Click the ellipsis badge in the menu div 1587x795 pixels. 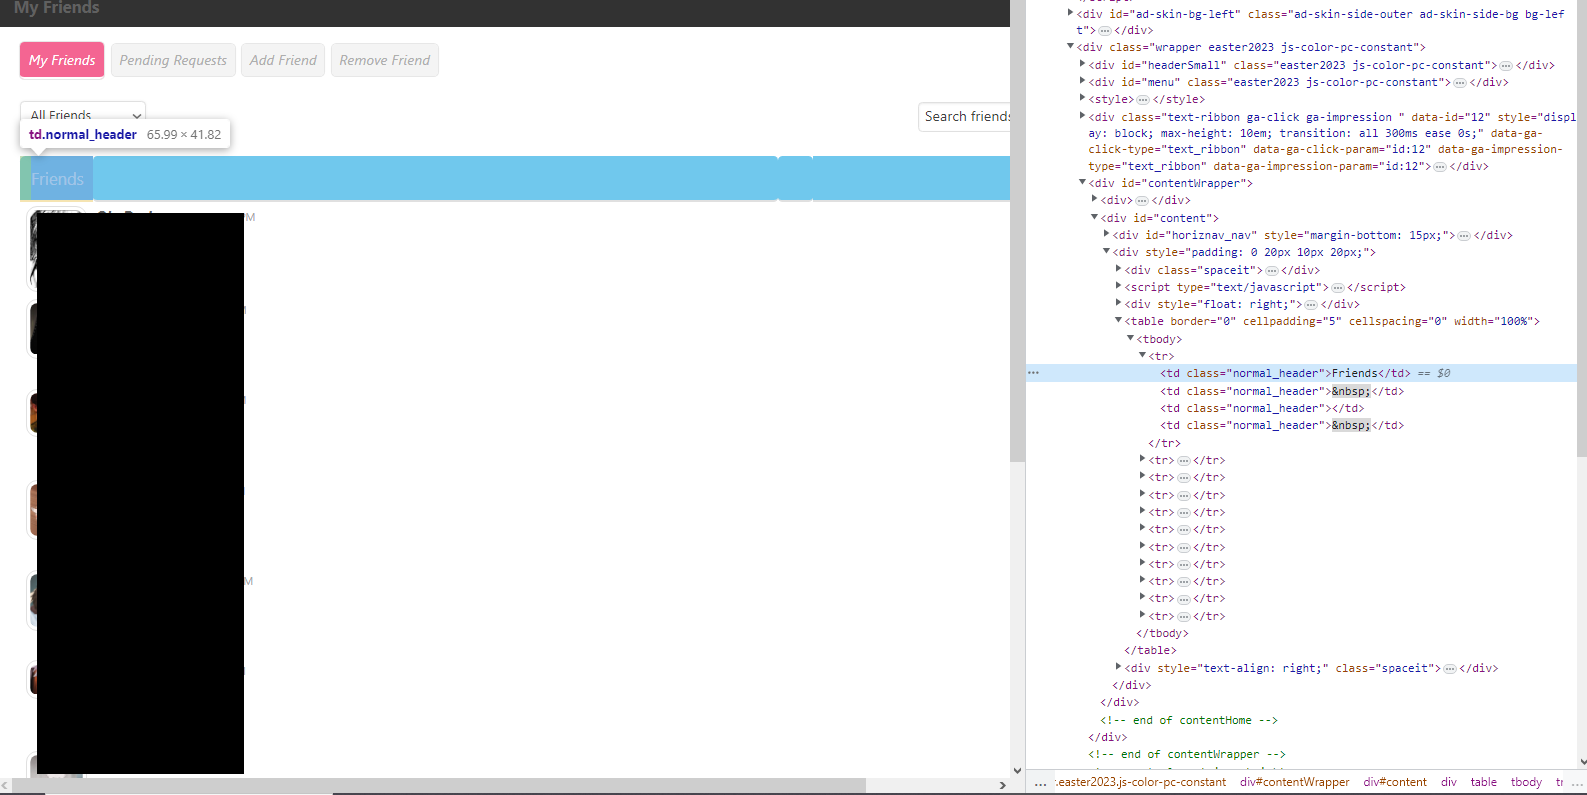coord(1459,83)
